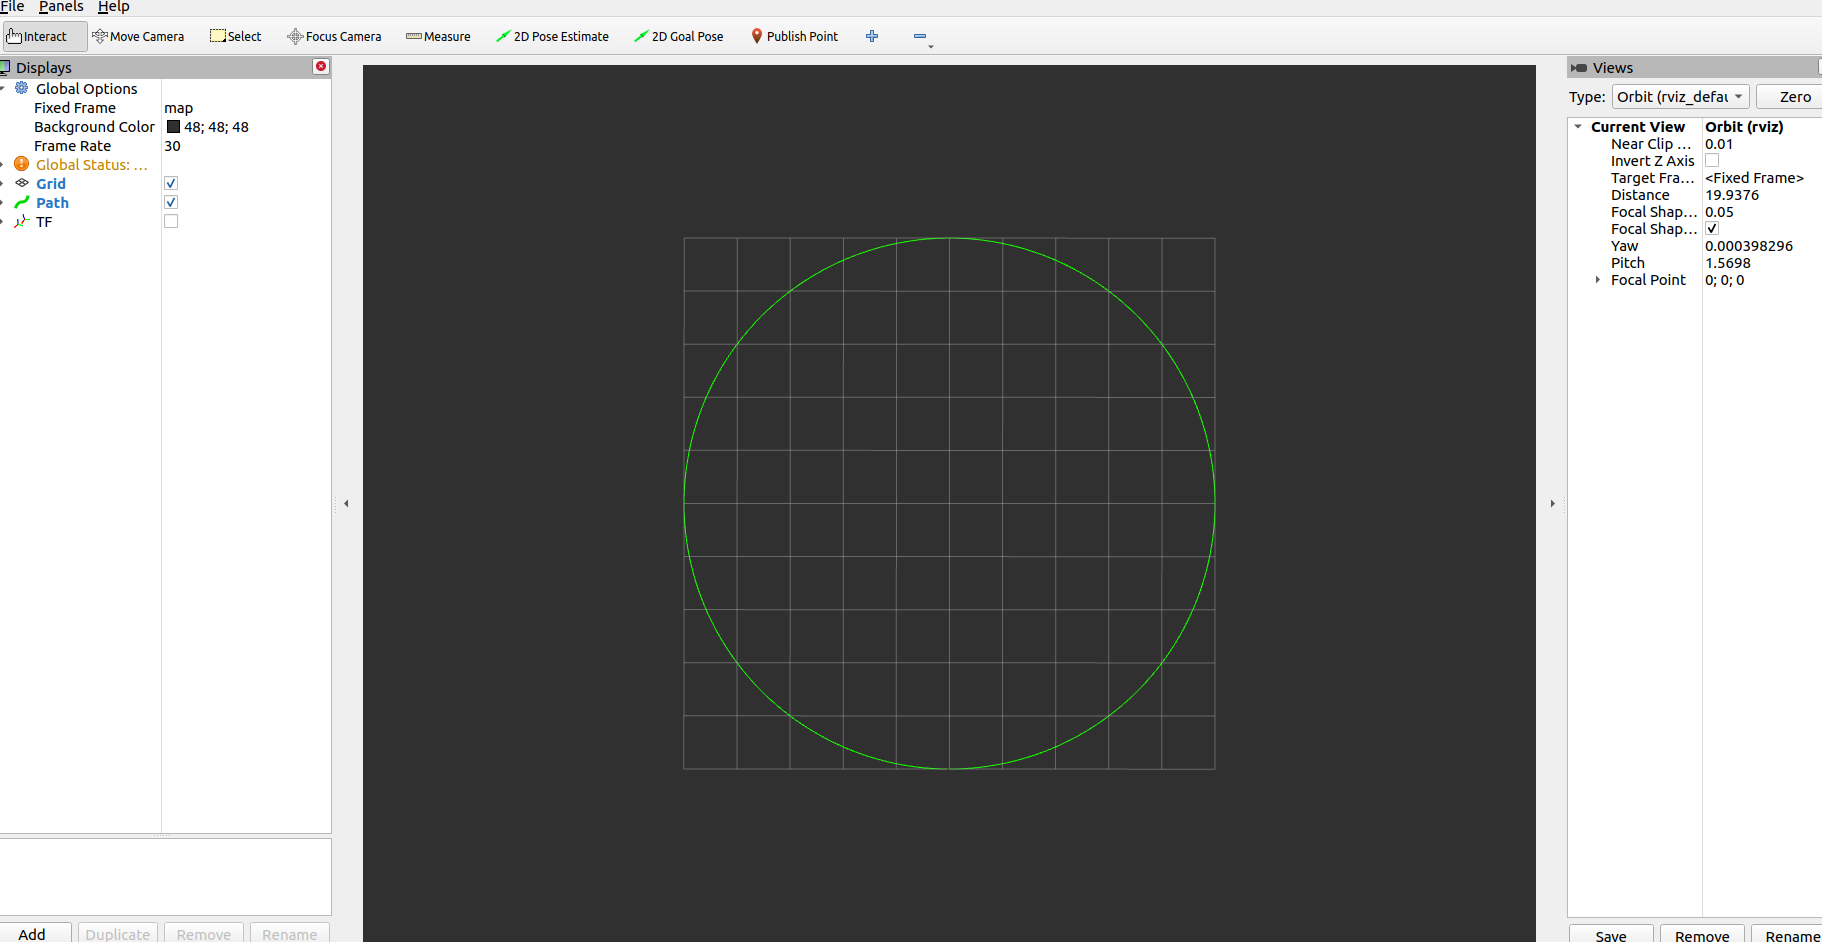Select the 2D Pose Estimate tool

click(x=552, y=36)
